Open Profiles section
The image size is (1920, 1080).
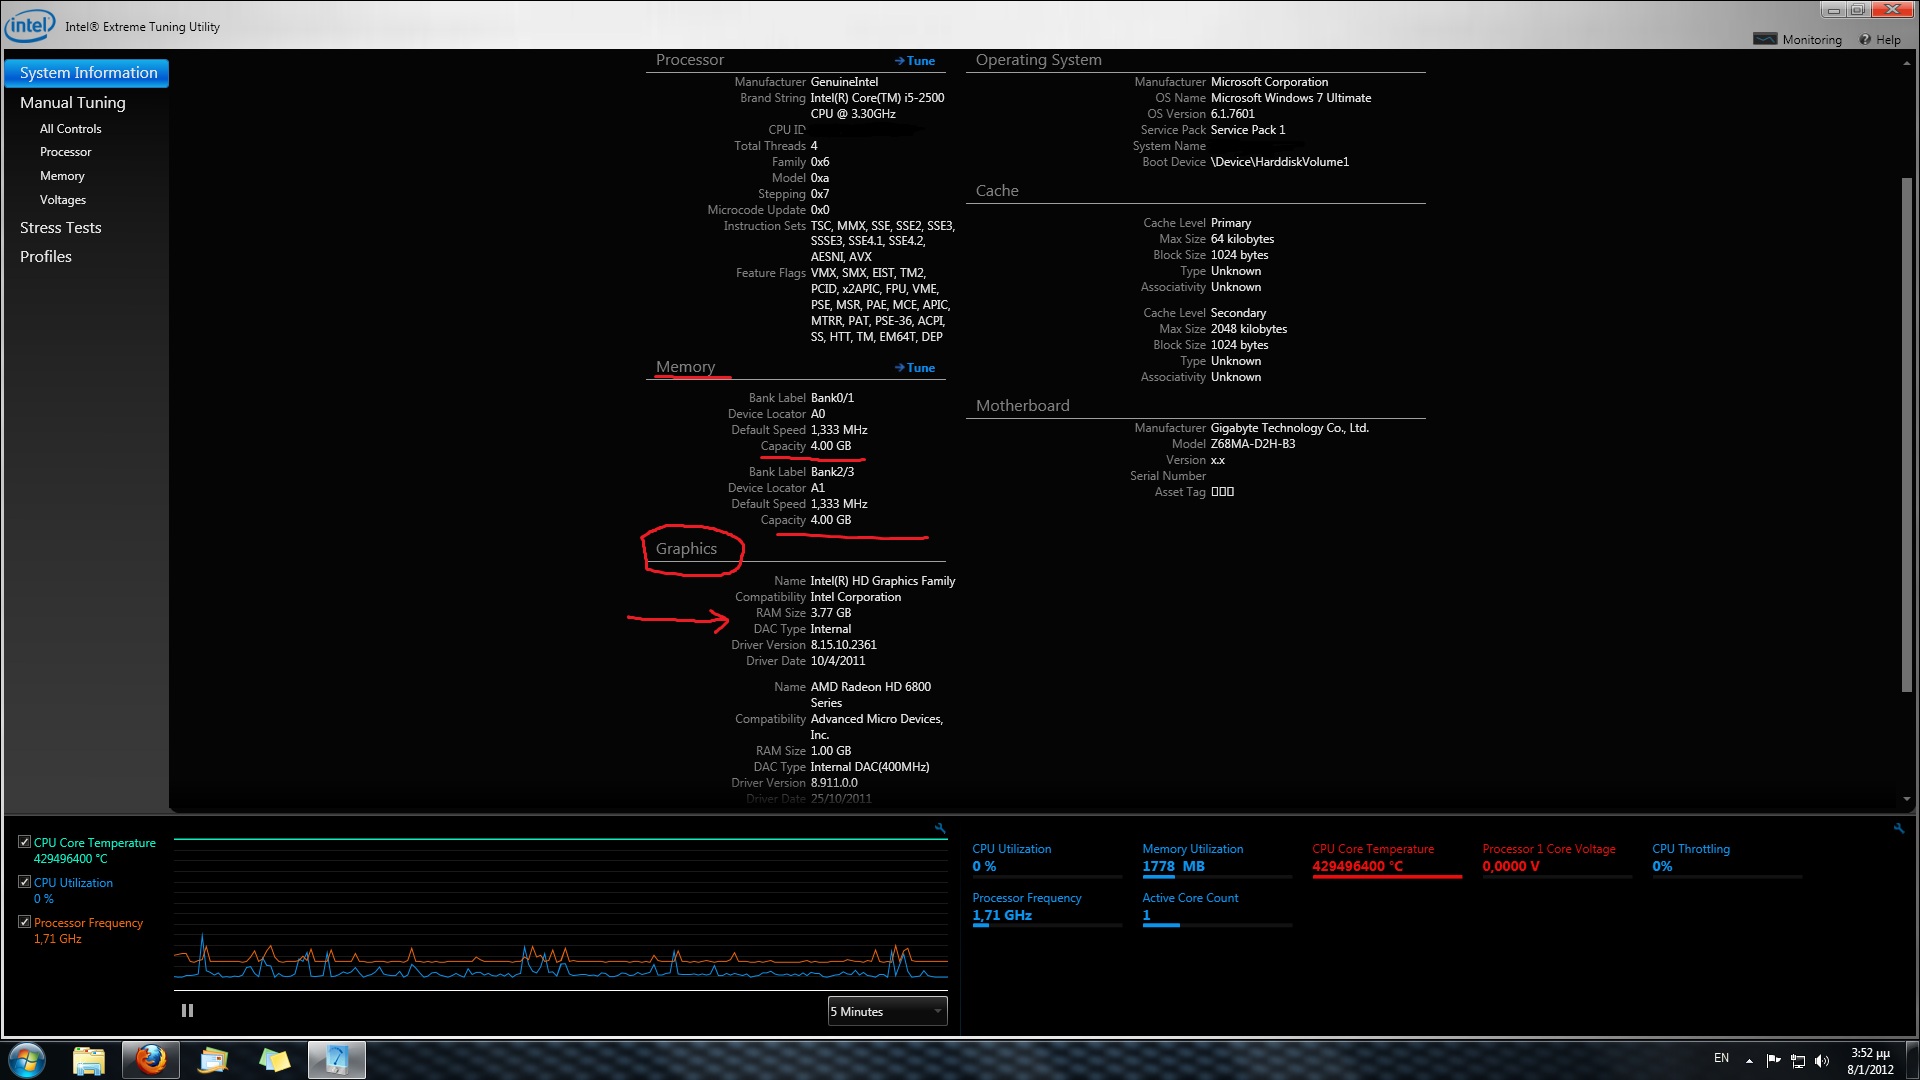(46, 257)
